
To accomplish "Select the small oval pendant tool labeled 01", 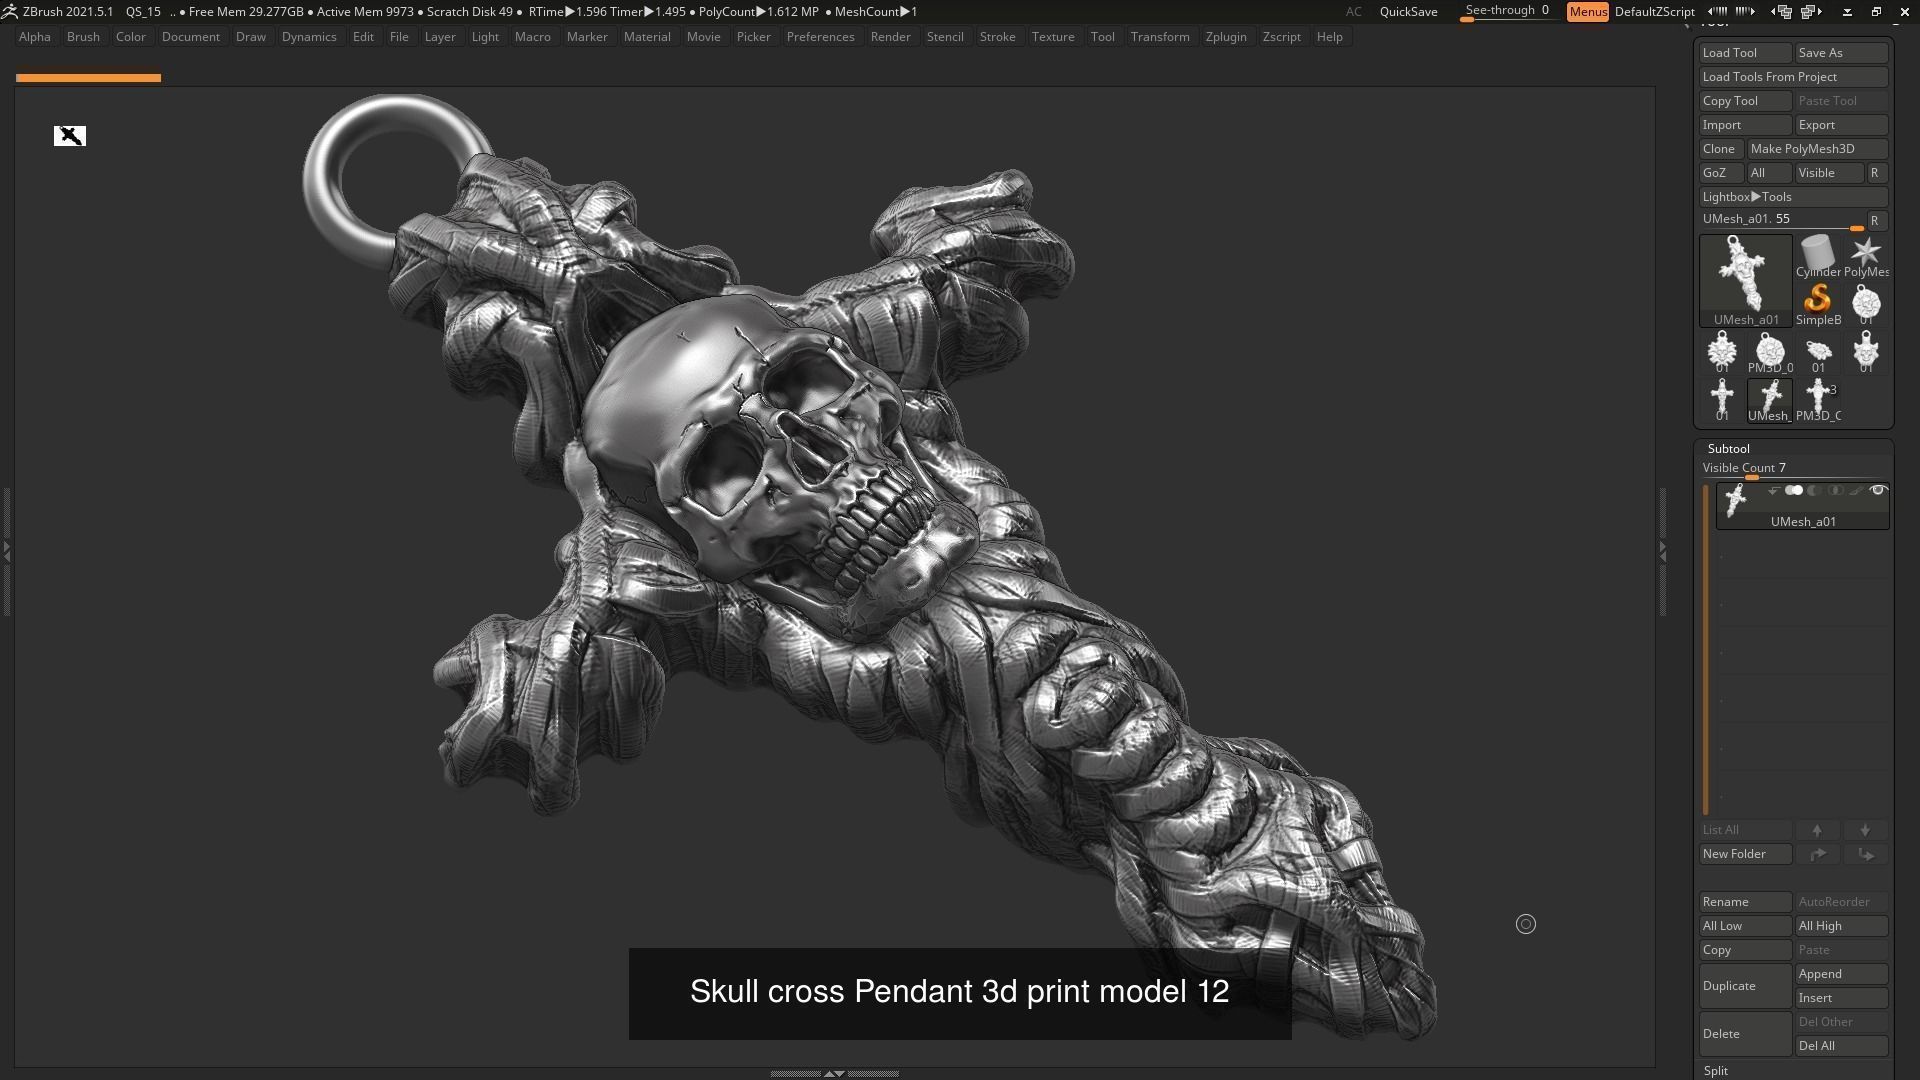I will click(1818, 353).
